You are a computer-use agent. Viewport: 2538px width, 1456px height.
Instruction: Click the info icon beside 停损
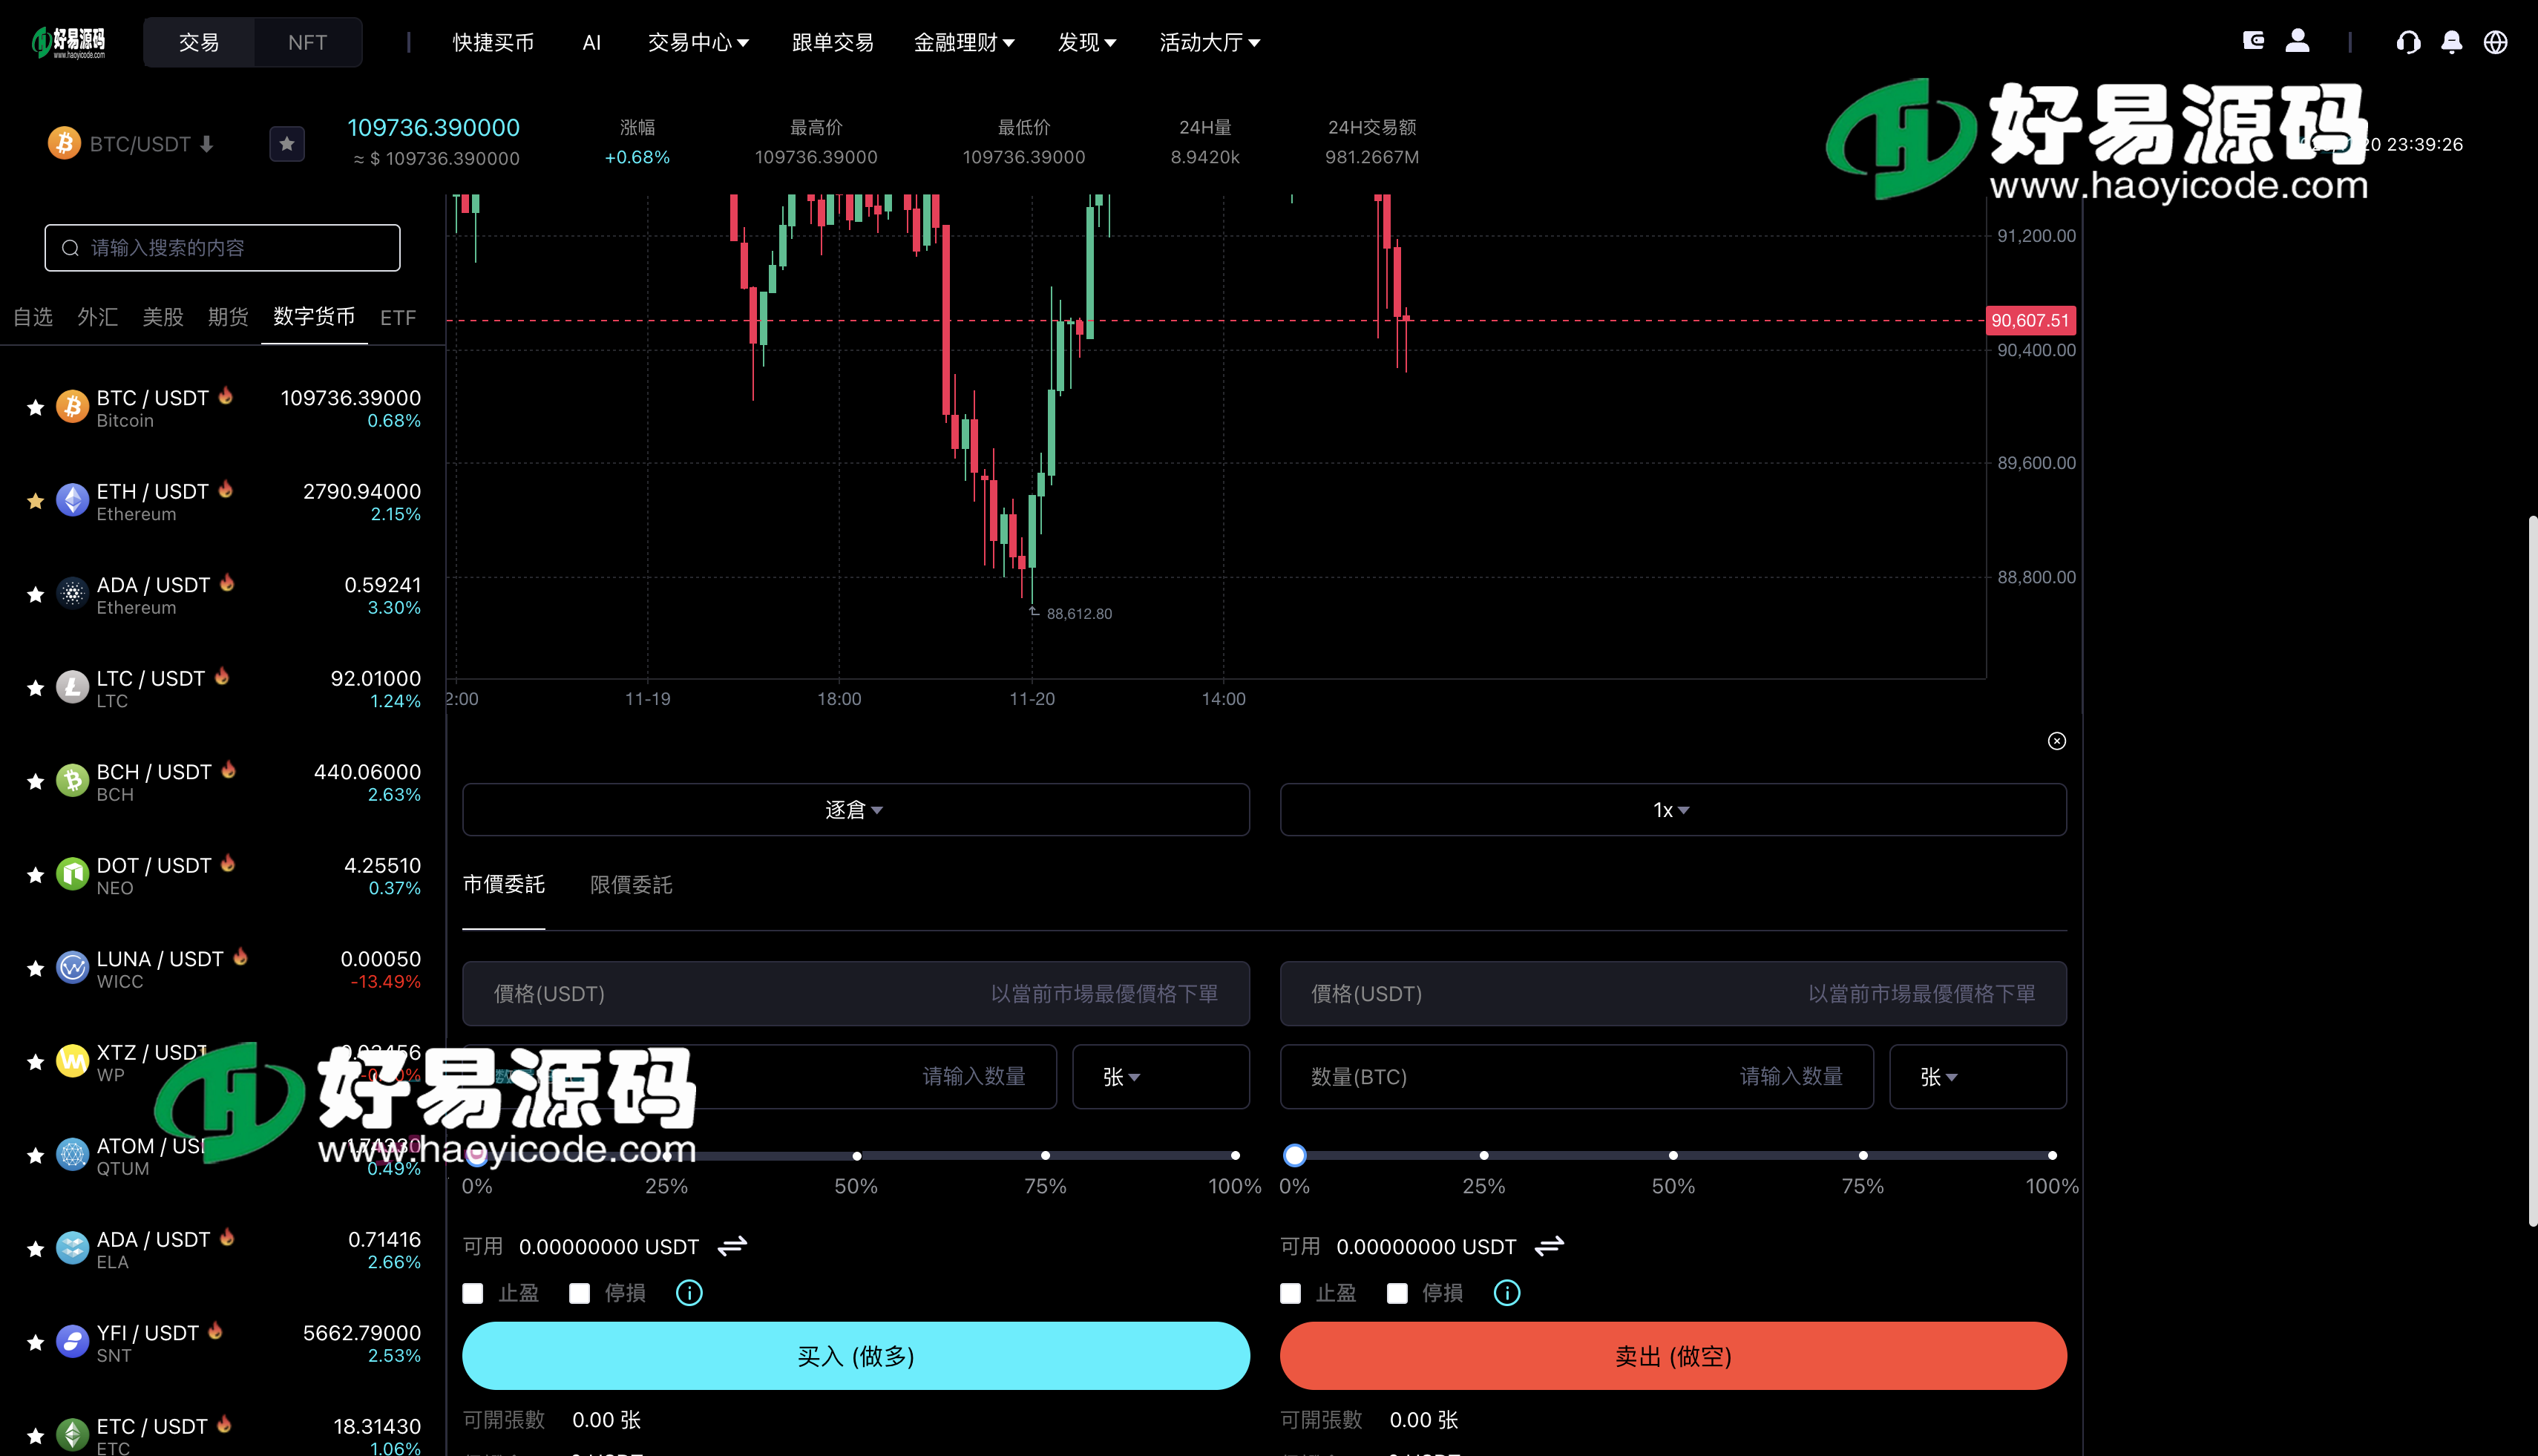click(x=689, y=1293)
